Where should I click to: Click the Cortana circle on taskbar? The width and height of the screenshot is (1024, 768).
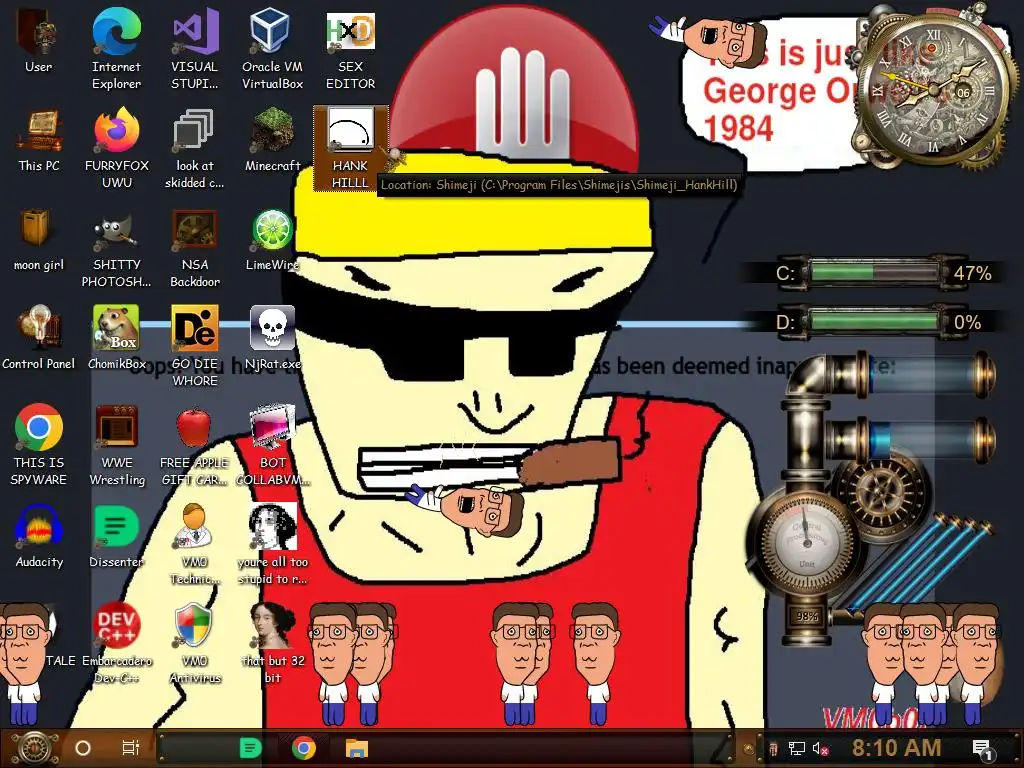83,748
